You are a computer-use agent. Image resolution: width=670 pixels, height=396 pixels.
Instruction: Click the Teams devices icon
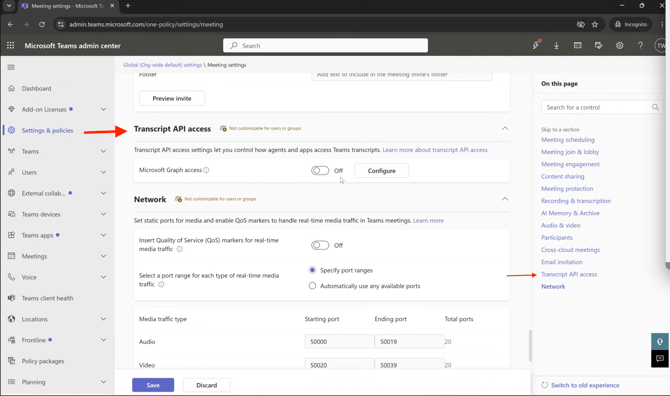coord(12,214)
